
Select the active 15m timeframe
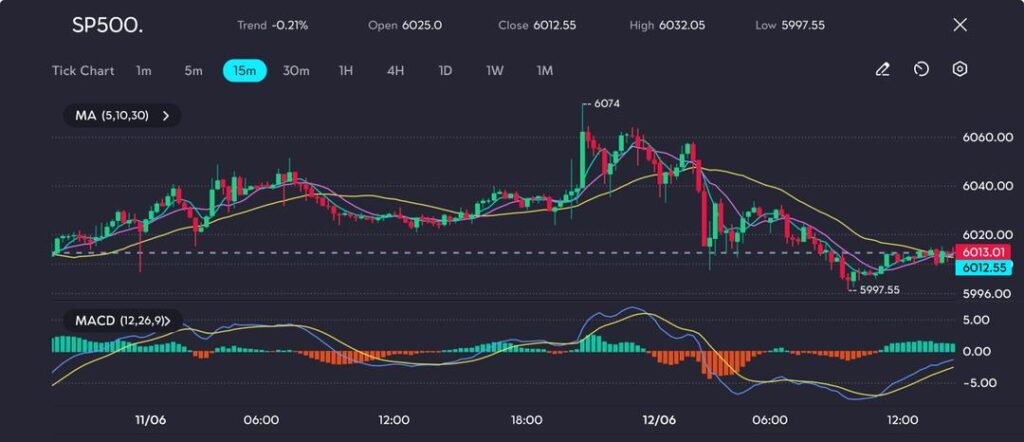[x=244, y=71]
